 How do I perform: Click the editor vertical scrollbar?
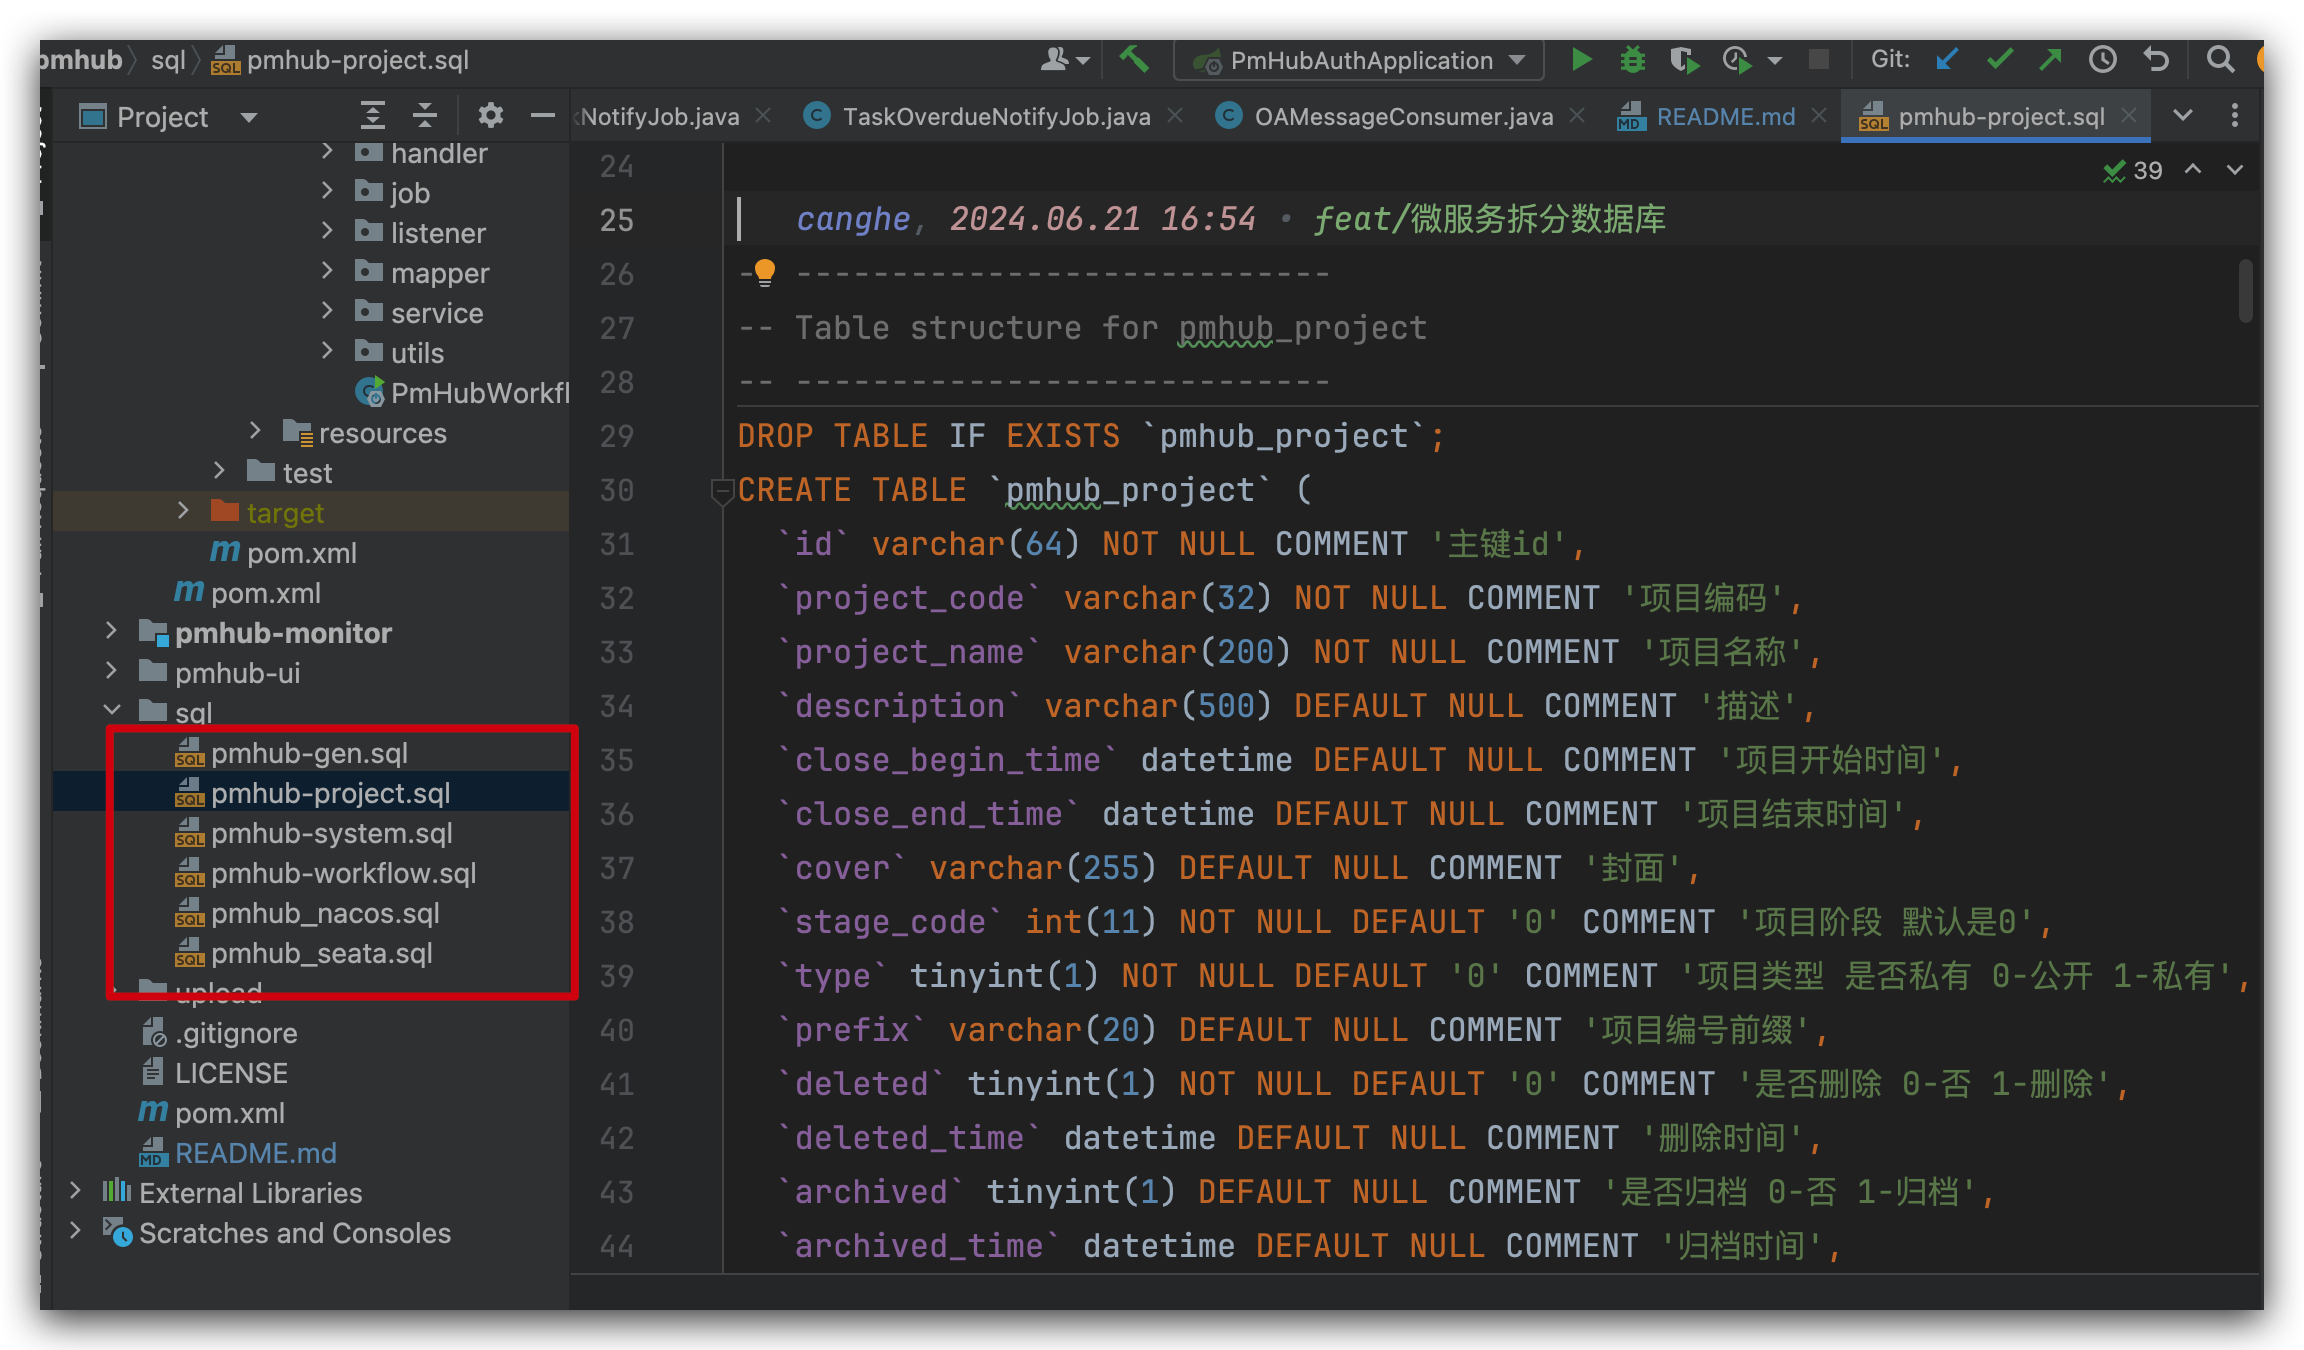(2245, 290)
